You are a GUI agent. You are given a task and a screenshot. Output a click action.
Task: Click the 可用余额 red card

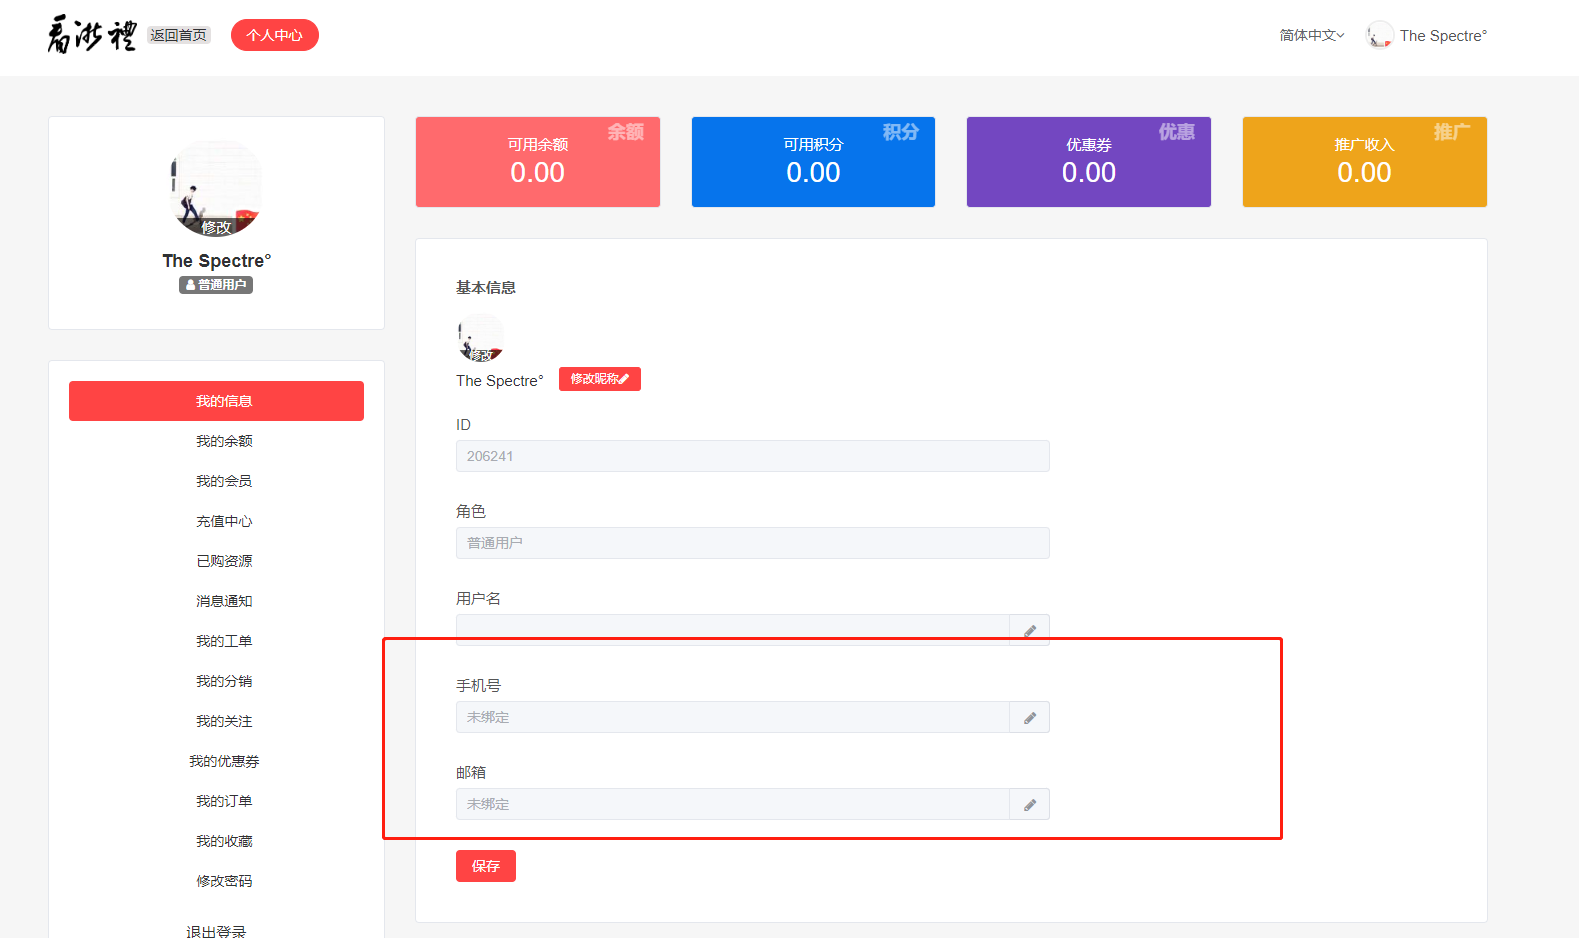pos(538,162)
